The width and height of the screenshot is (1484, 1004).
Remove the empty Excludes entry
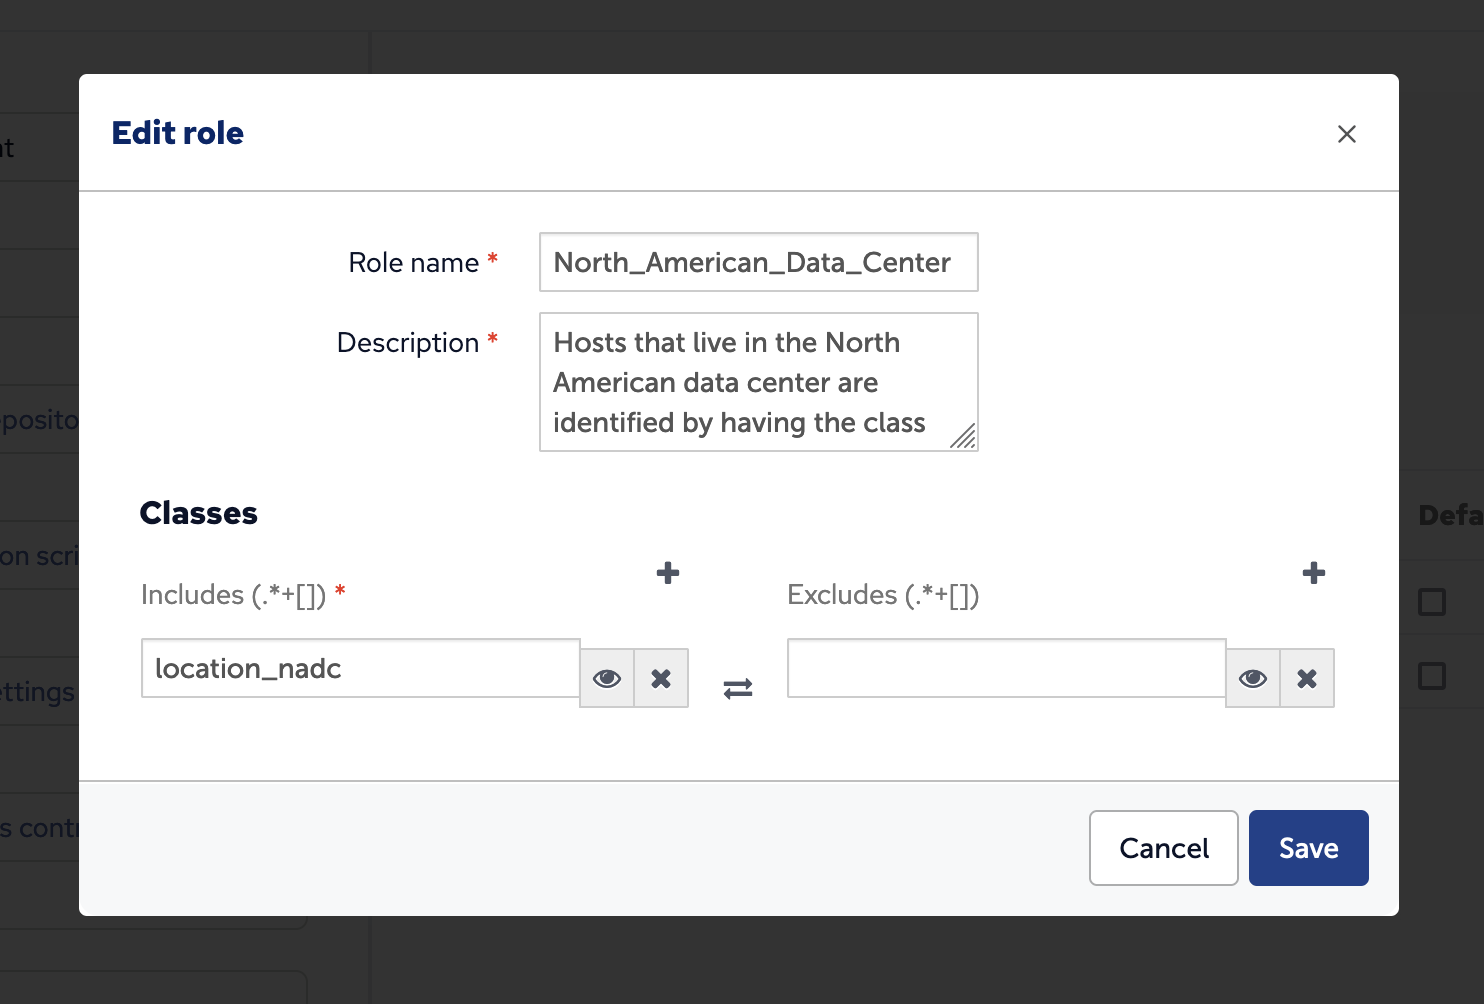1307,679
